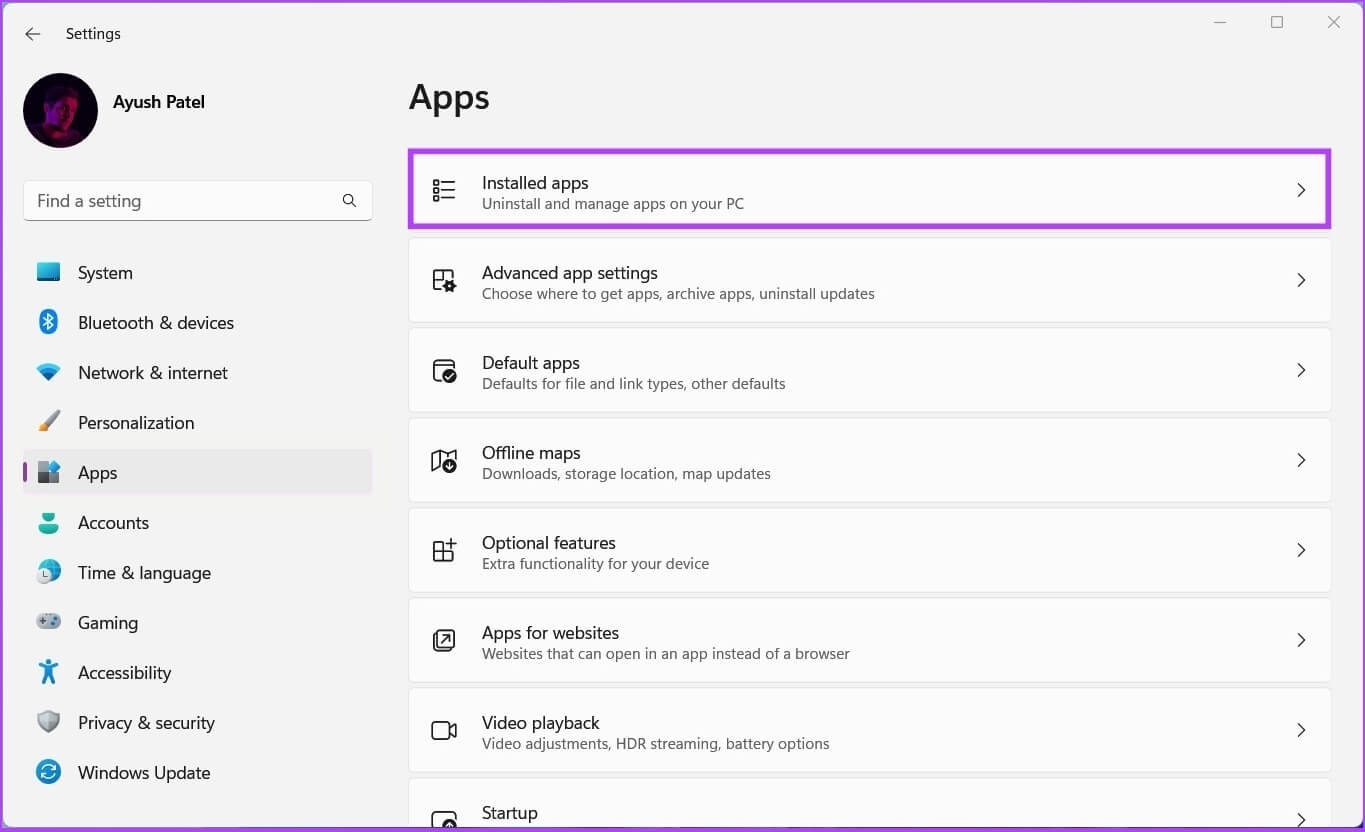Click the Apps for websites icon
This screenshot has width=1365, height=832.
[444, 640]
